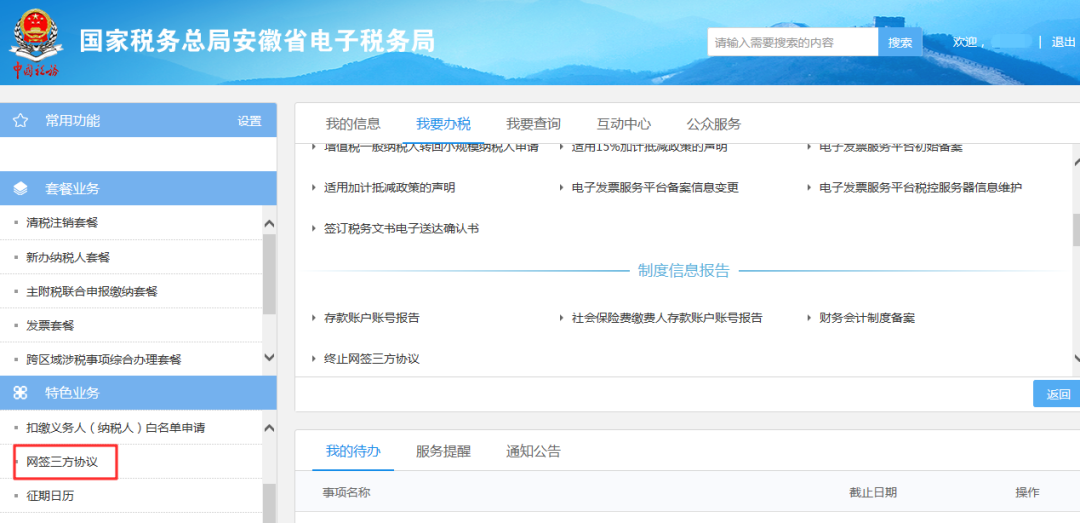Viewport: 1080px width, 523px height.
Task: Open 主附税联合申报缴纳套餐
Action: (92, 291)
